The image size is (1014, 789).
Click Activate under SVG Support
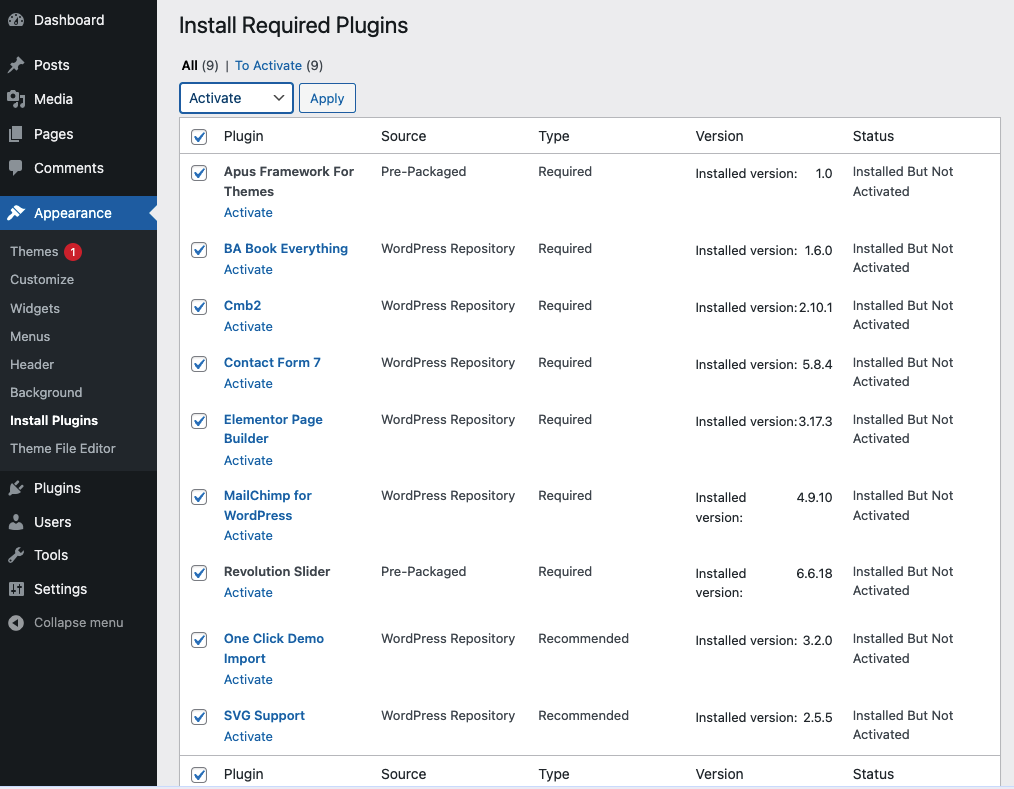pyautogui.click(x=248, y=736)
